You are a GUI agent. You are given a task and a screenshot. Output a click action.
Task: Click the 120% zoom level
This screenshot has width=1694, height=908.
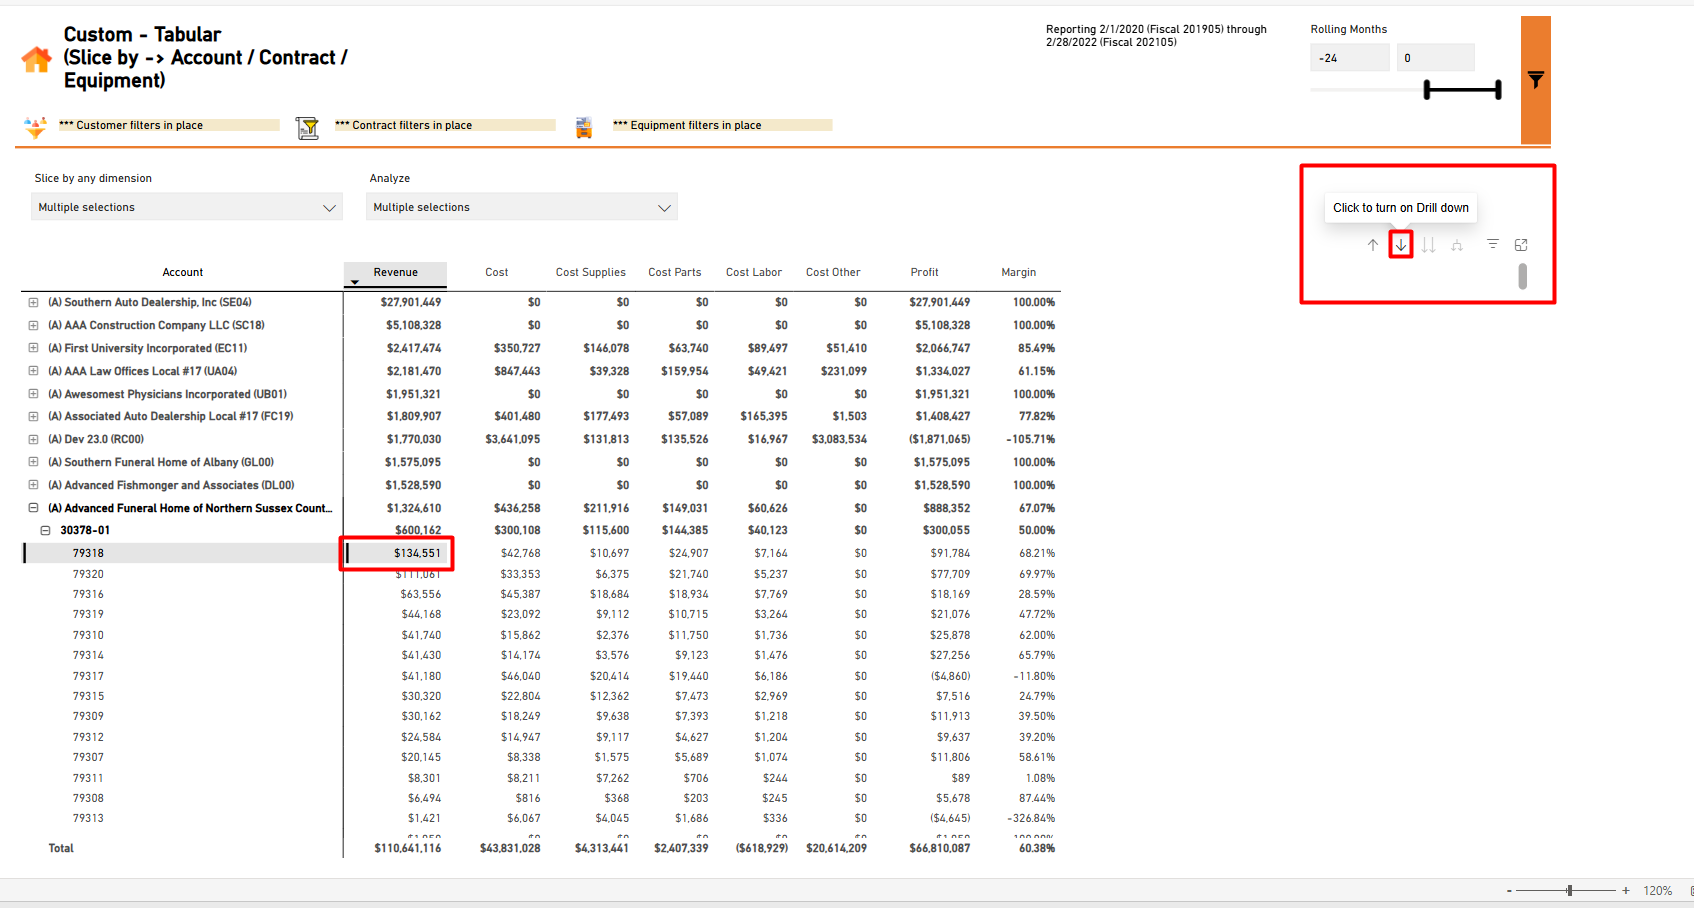click(x=1658, y=891)
